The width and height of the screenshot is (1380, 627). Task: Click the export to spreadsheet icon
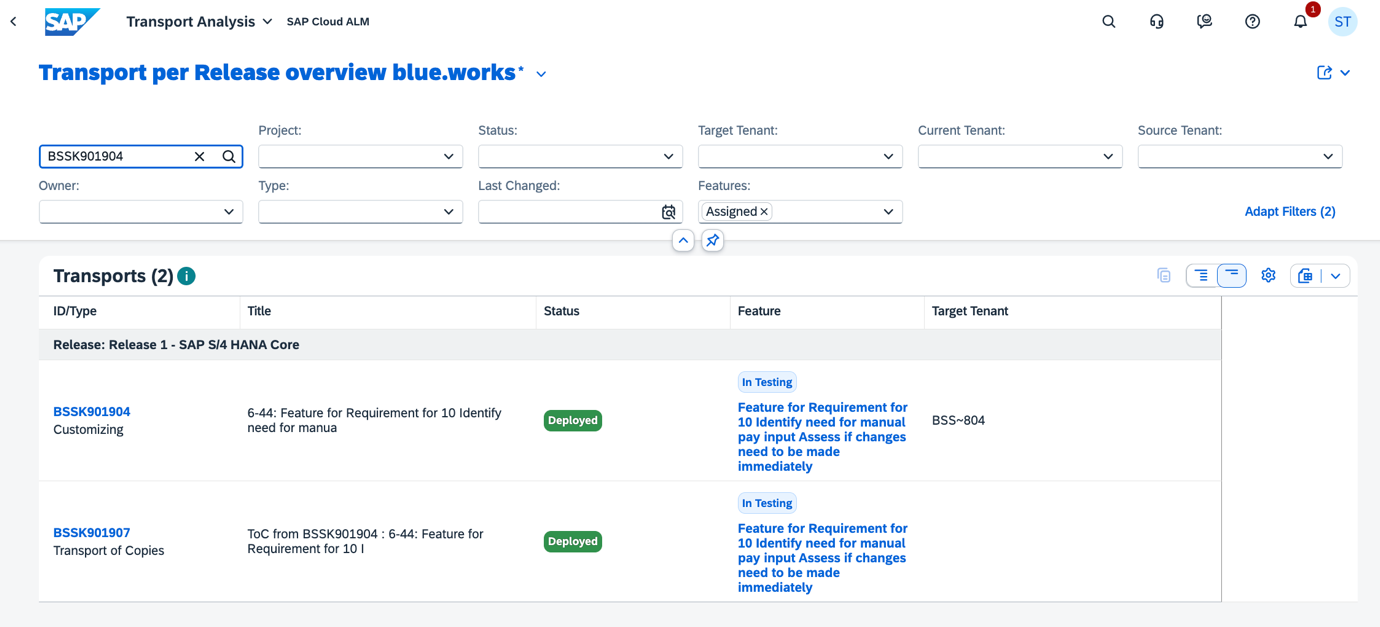tap(1305, 274)
